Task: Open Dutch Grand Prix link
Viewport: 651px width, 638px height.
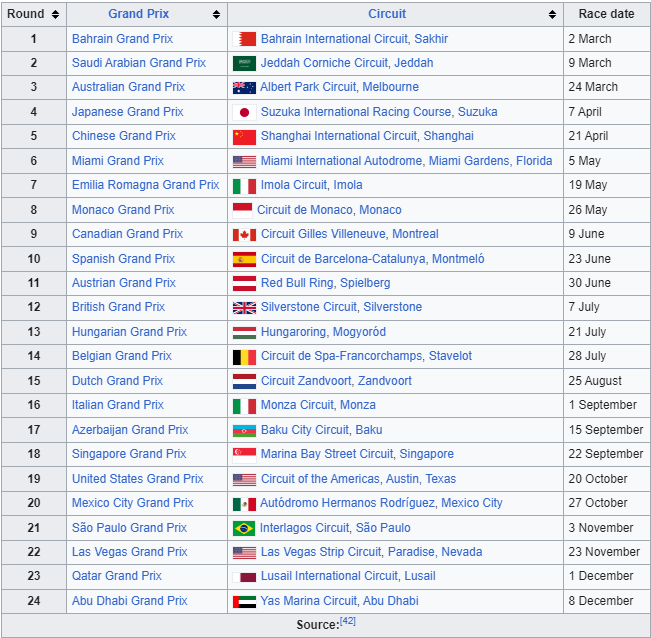Action: click(x=117, y=381)
